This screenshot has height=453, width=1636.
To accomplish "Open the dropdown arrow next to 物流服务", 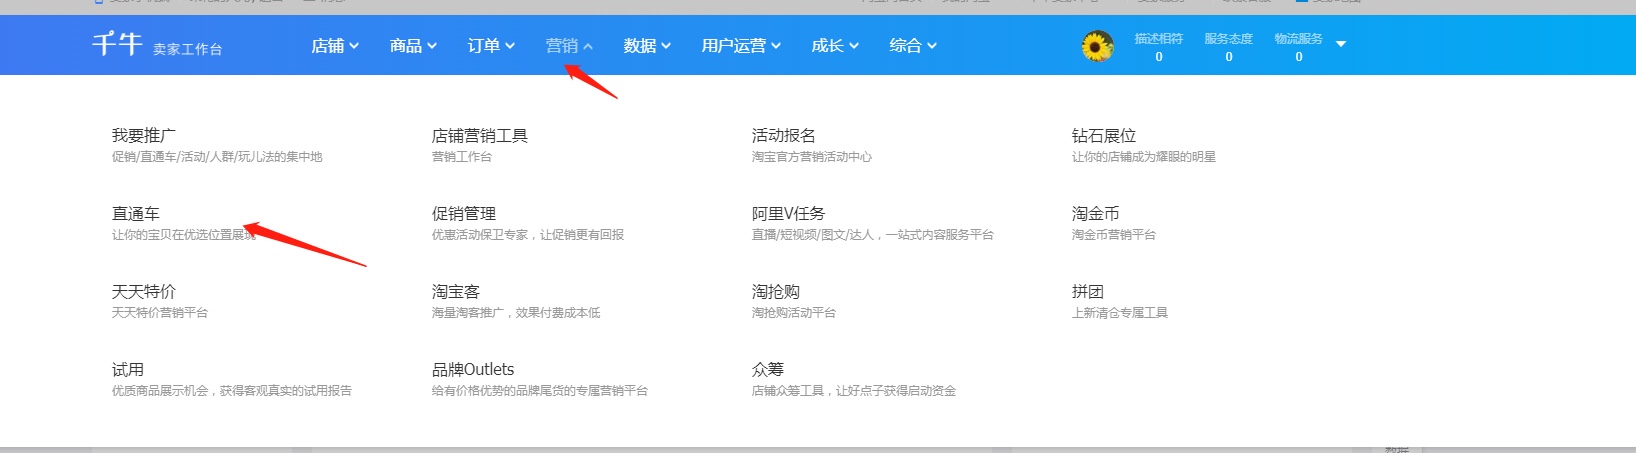I will [x=1341, y=44].
